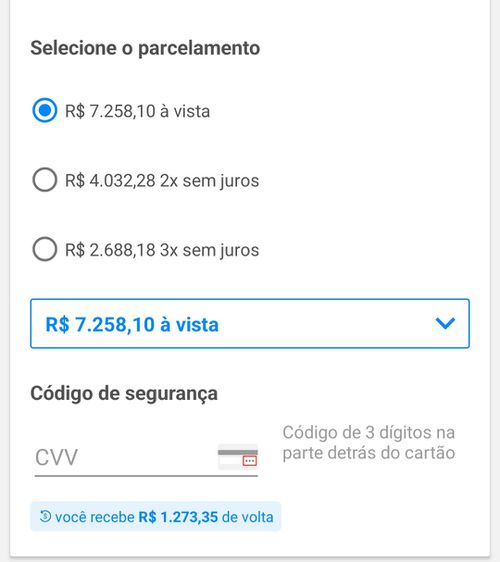
Task: Click the red CVV box on card icon
Action: (x=249, y=461)
